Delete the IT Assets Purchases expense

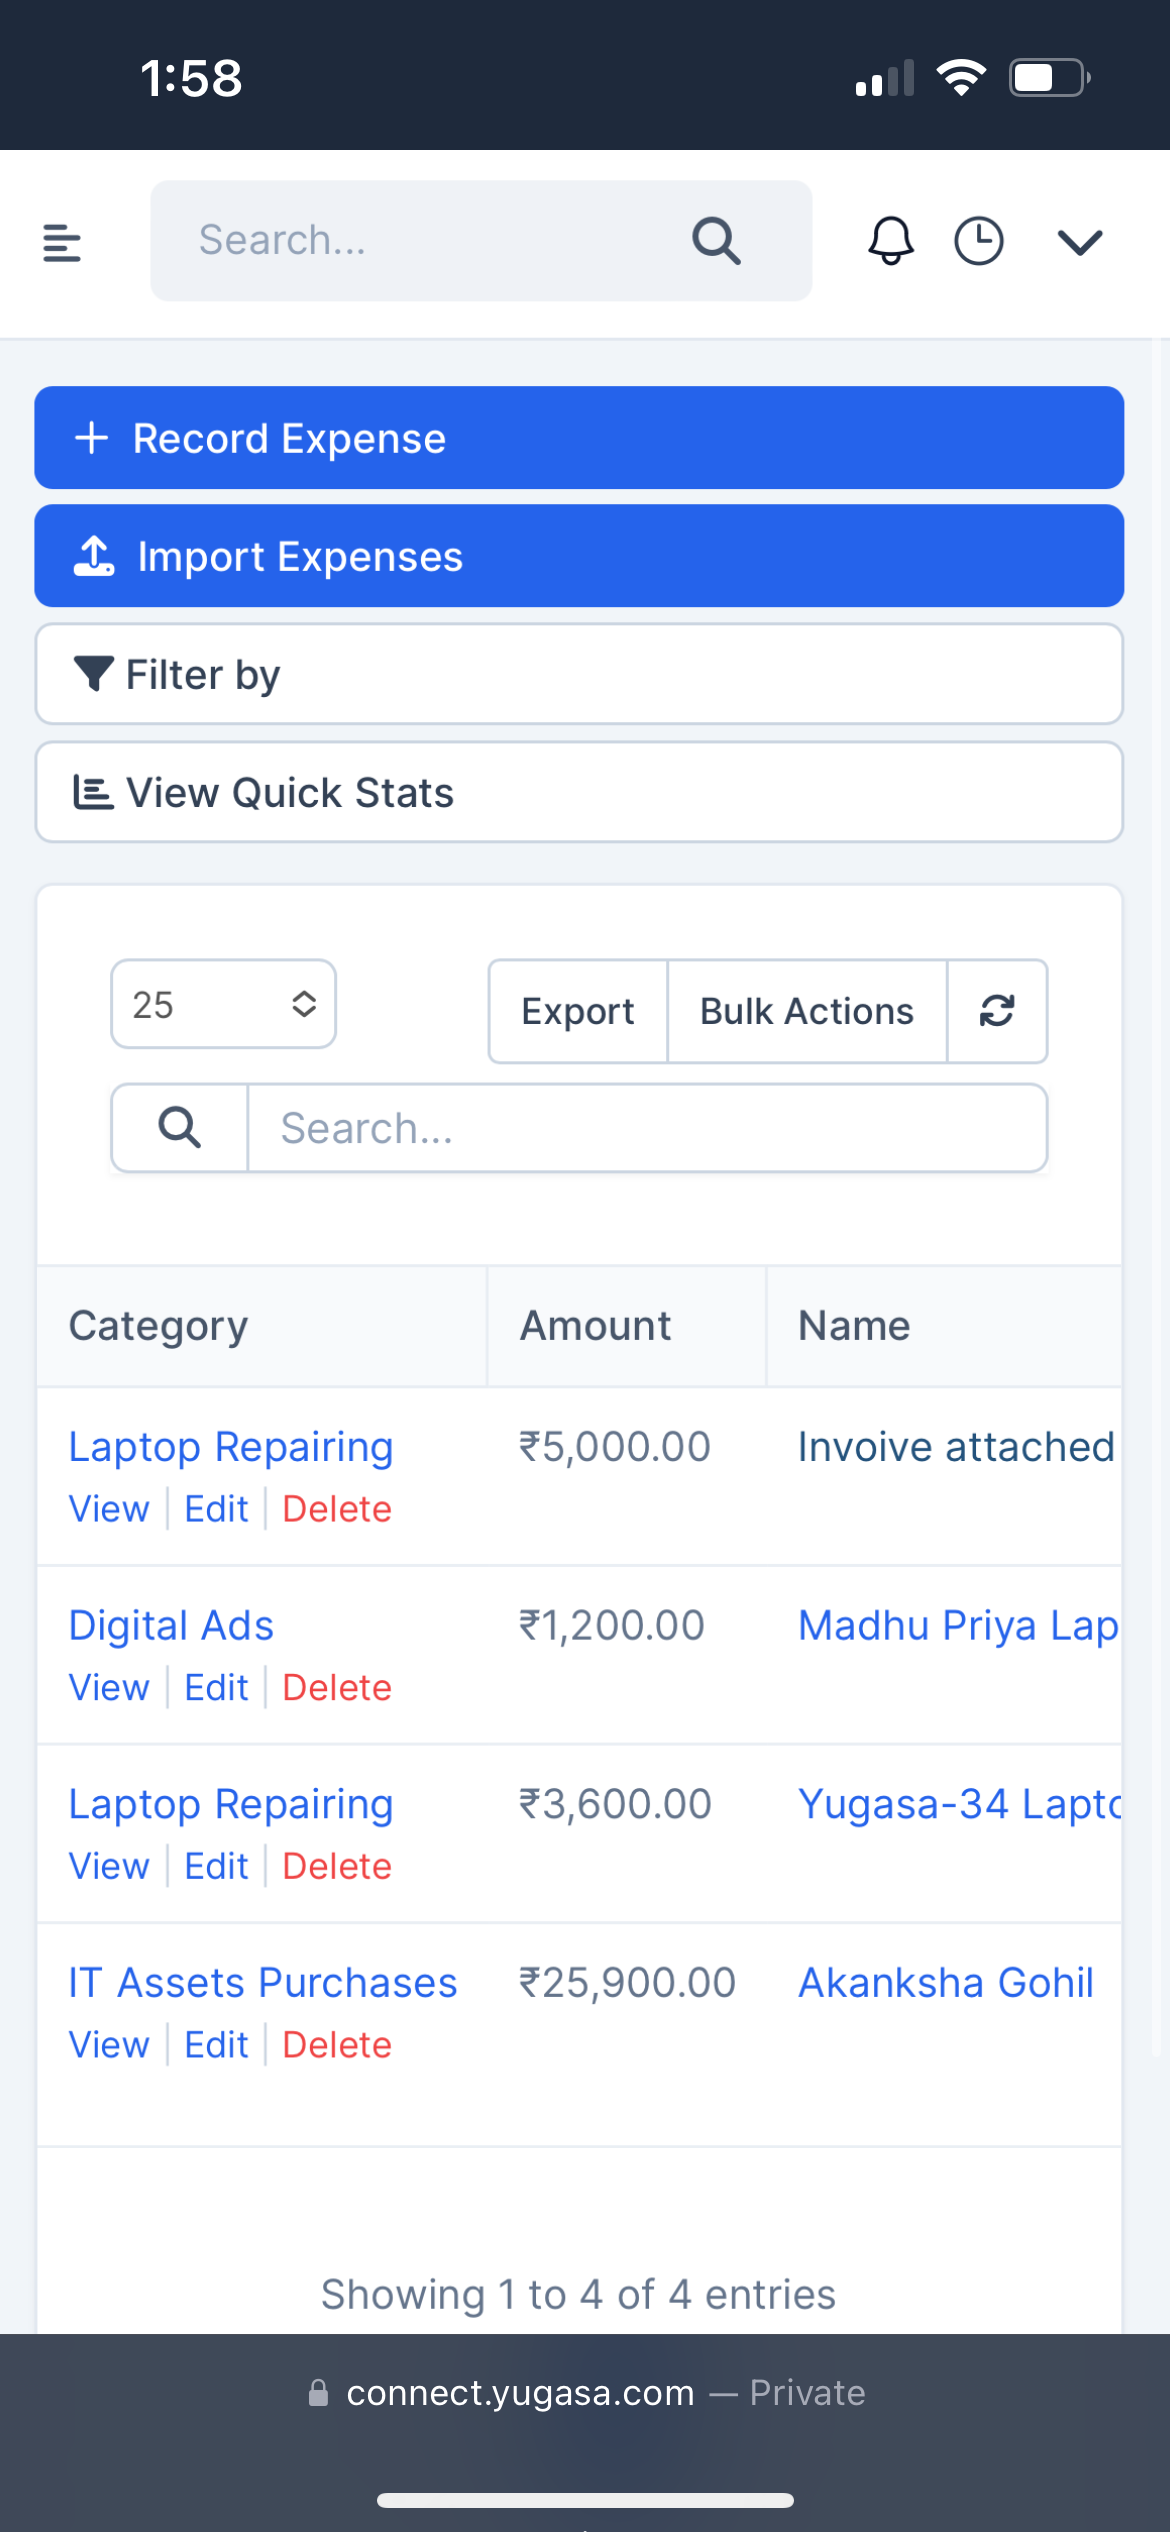pyautogui.click(x=336, y=2044)
